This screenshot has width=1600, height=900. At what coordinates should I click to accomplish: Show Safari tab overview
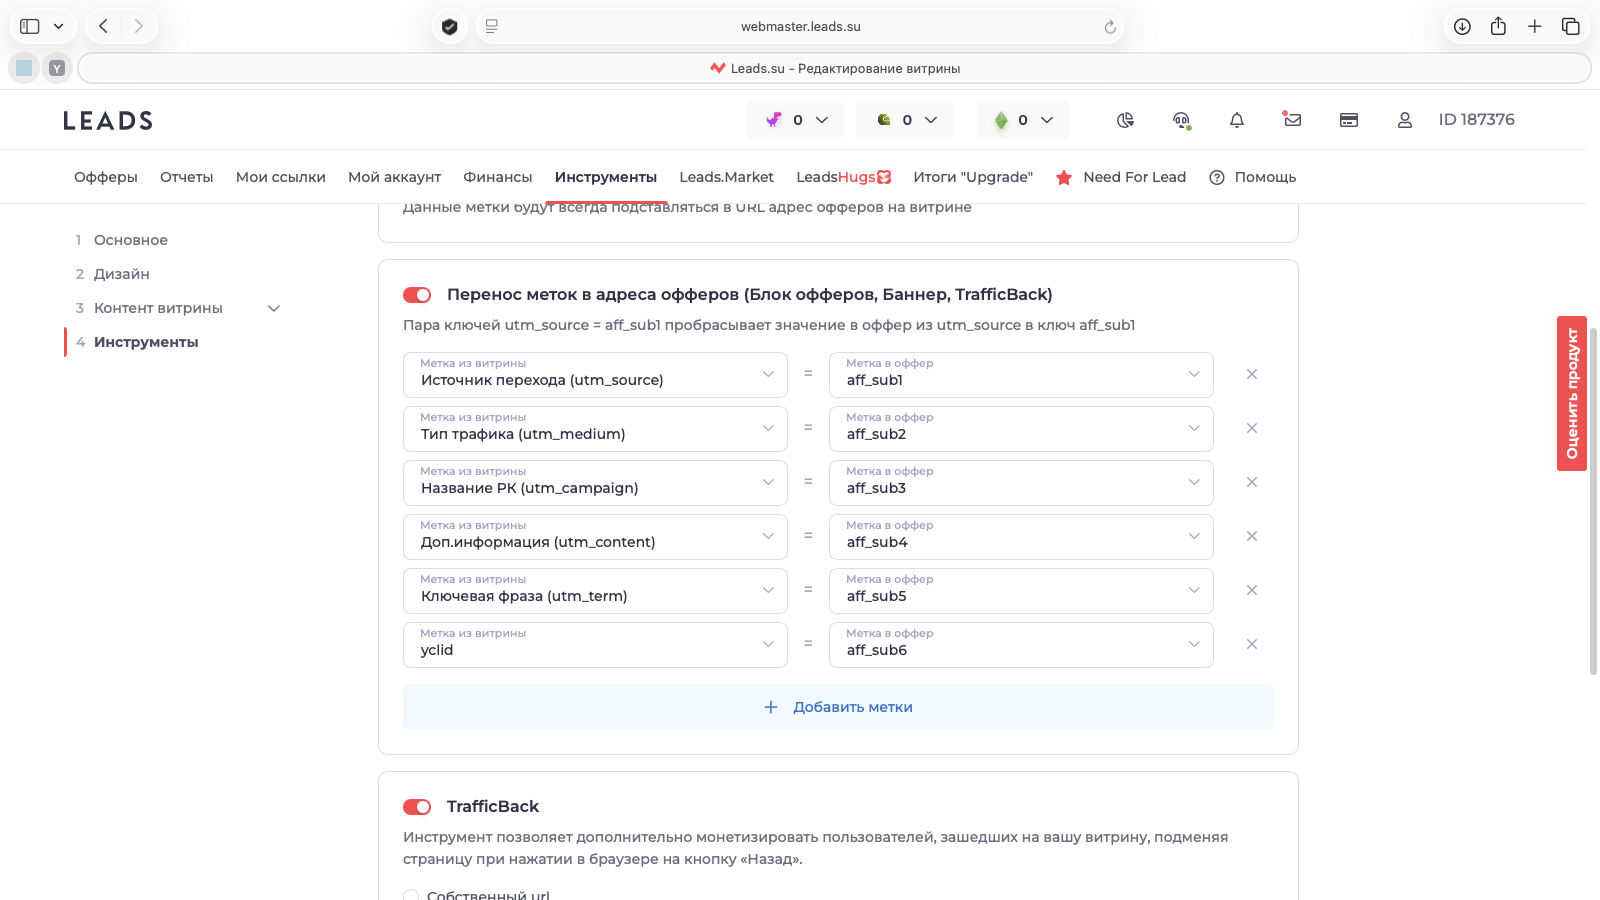click(x=1571, y=27)
